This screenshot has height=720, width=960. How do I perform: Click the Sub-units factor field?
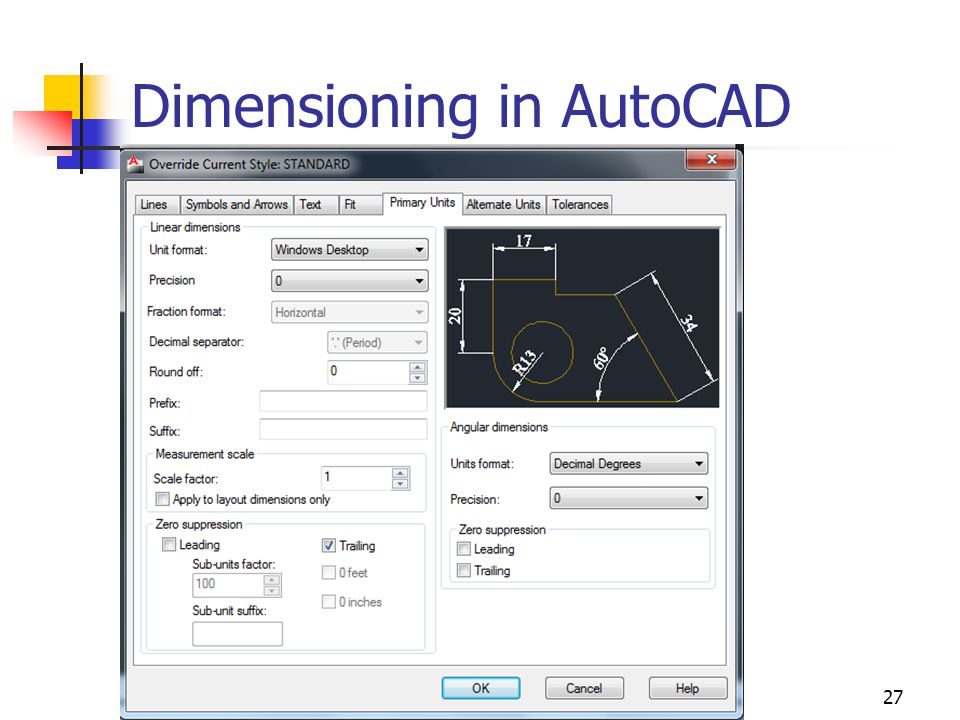tap(228, 585)
